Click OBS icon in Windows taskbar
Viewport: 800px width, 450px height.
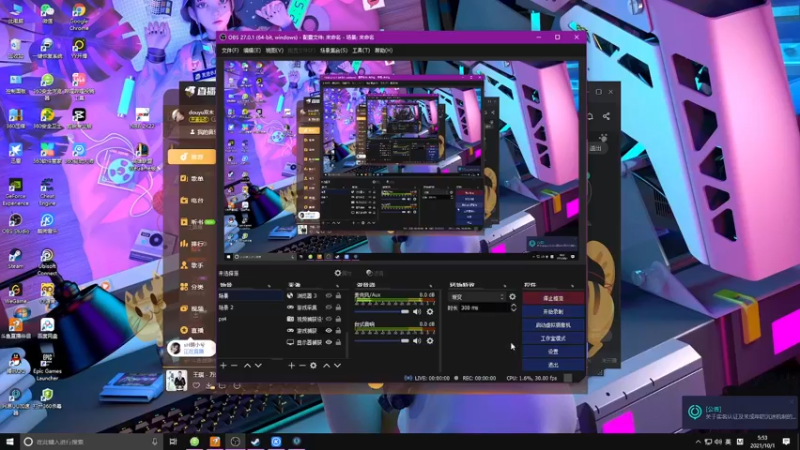[235, 441]
